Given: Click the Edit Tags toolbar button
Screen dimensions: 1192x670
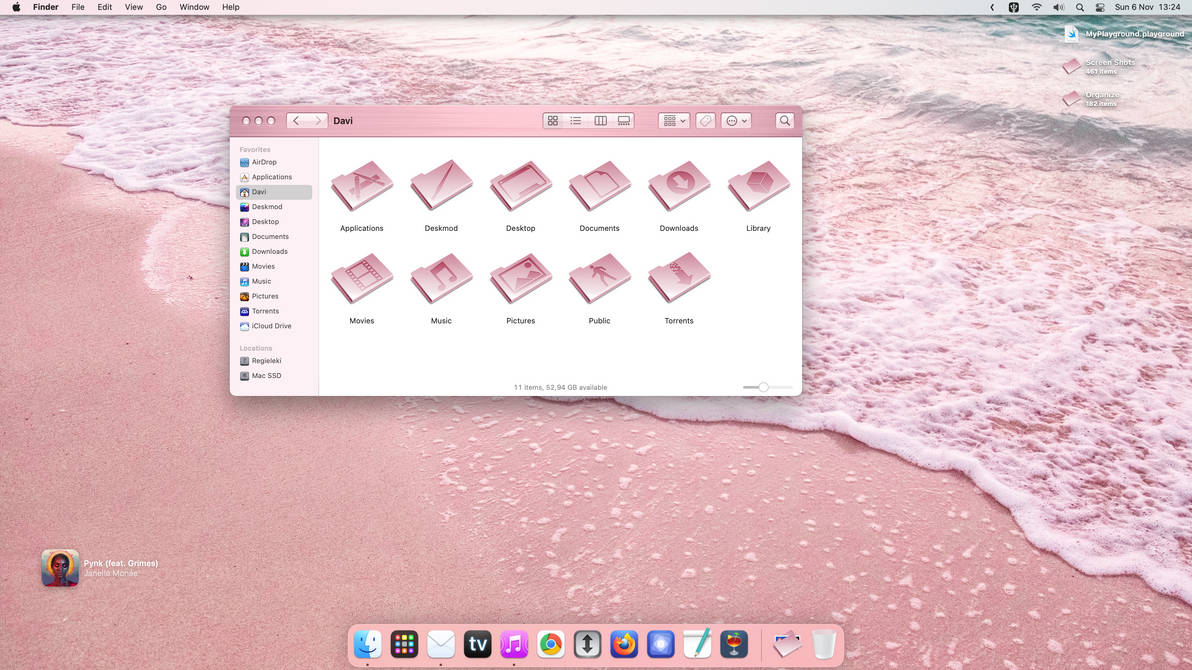Looking at the screenshot, I should coord(705,121).
